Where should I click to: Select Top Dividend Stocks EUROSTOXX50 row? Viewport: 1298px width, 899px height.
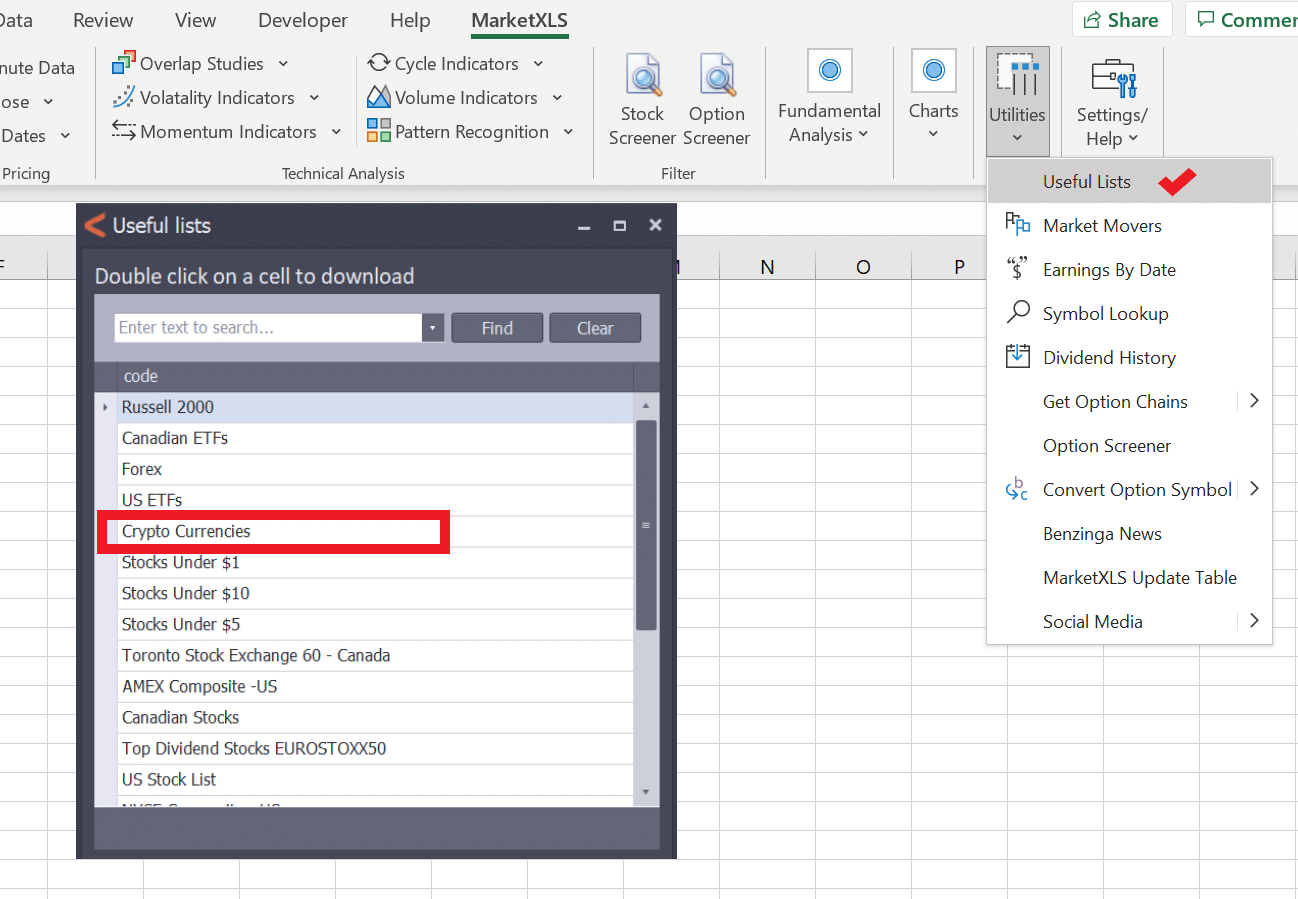[x=375, y=749]
